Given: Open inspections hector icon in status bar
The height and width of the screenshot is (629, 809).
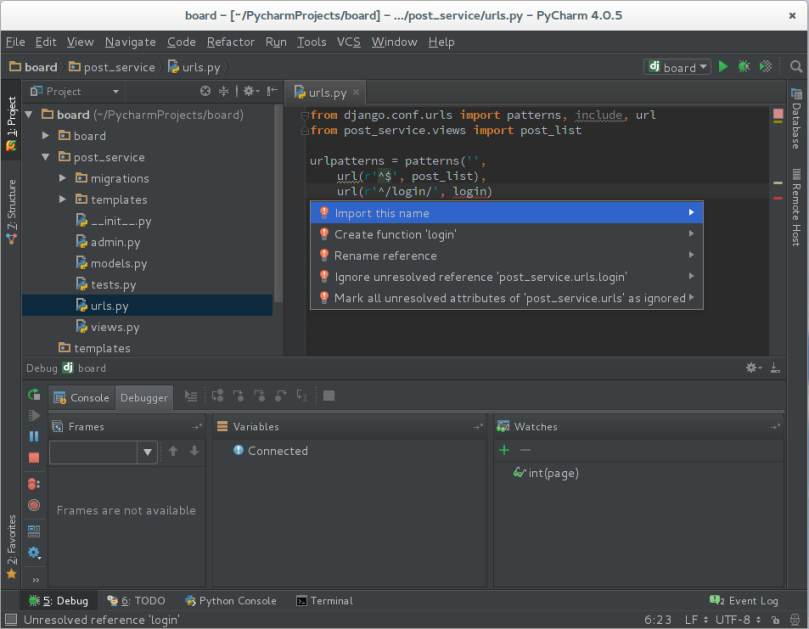Looking at the screenshot, I should tap(795, 620).
